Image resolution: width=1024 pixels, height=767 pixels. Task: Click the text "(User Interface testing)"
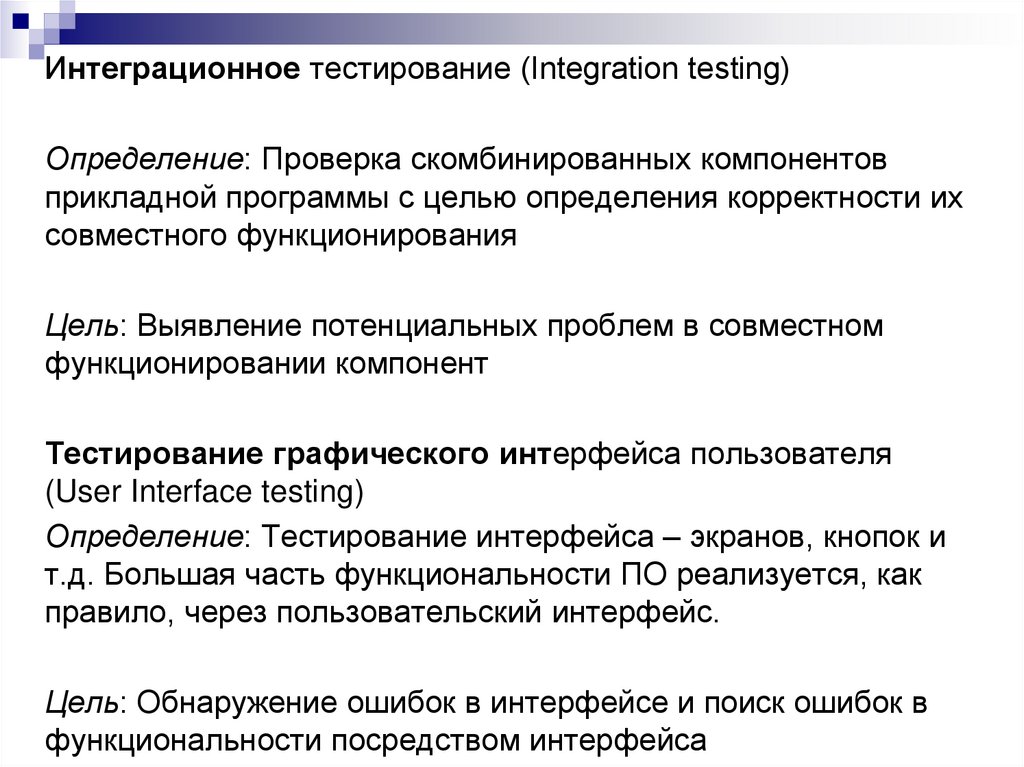204,492
